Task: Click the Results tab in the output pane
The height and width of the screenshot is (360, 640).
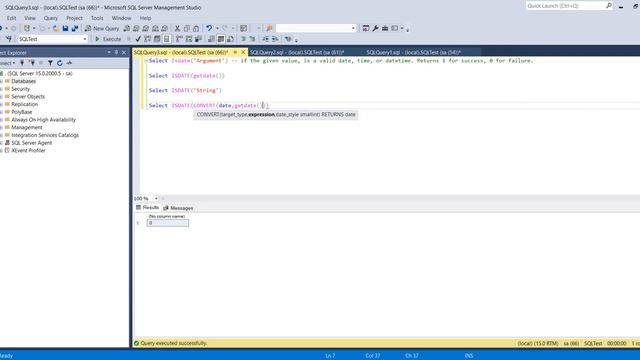Action: (x=147, y=208)
